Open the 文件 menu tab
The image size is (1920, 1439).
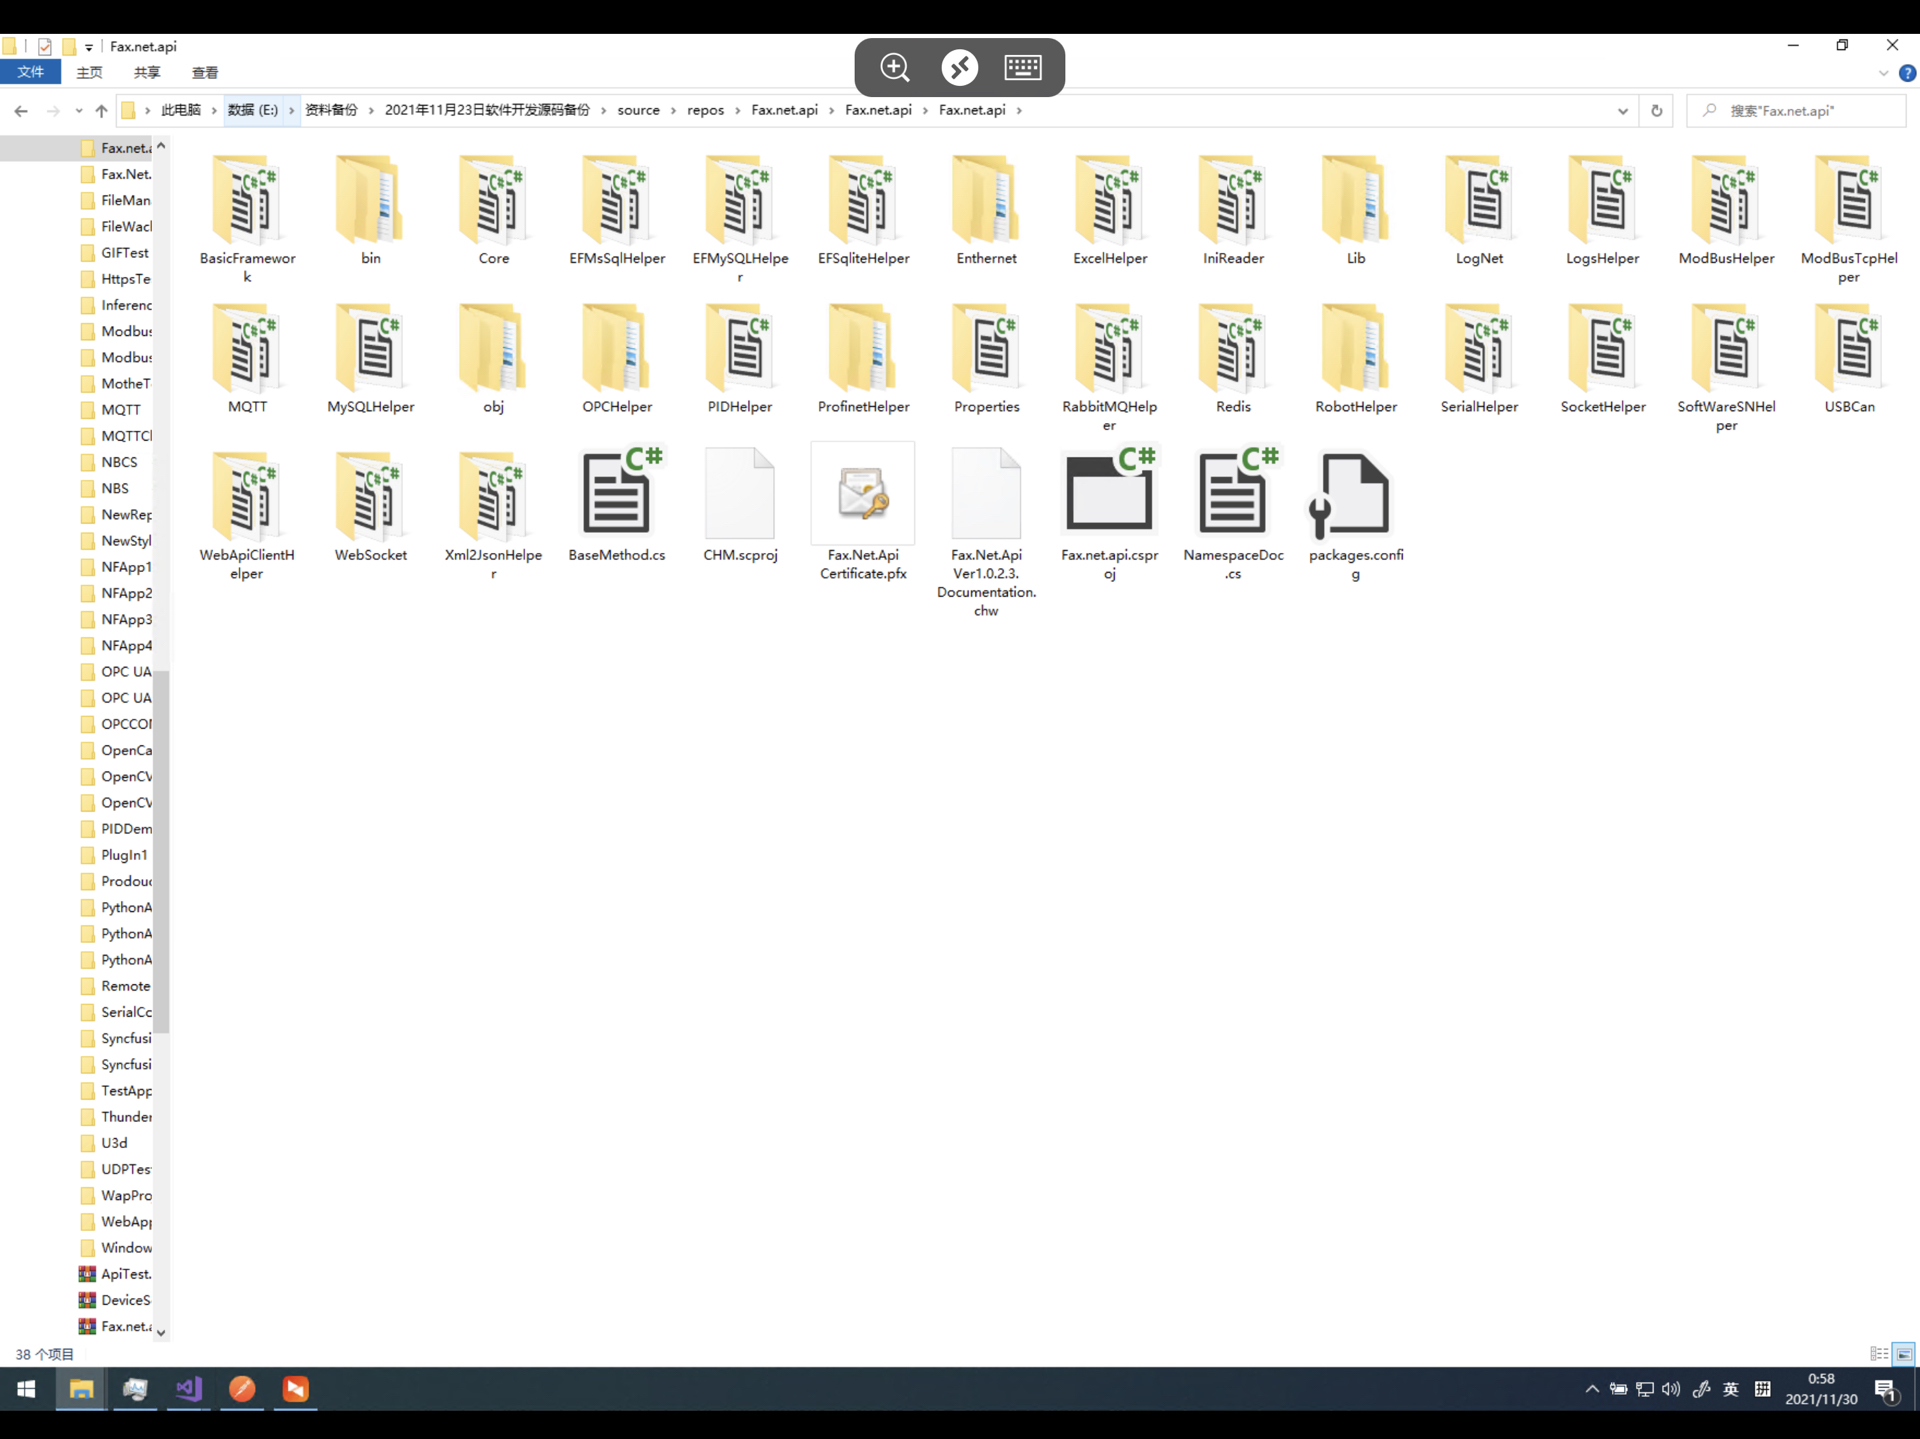(30, 72)
